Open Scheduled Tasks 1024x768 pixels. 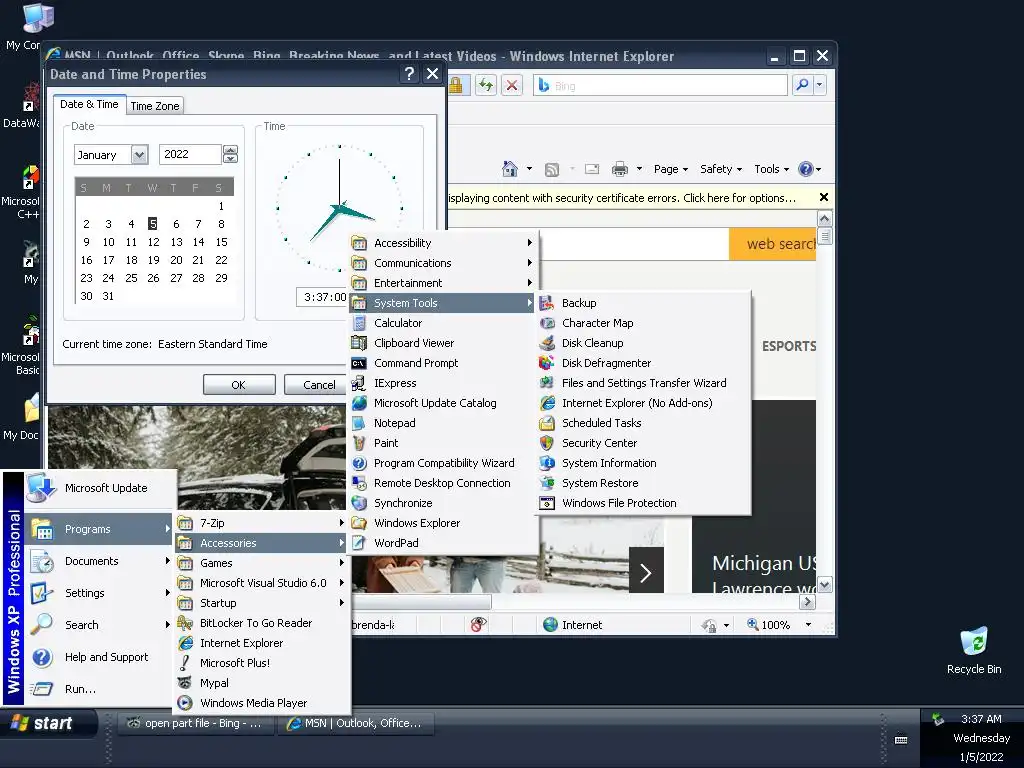click(x=643, y=423)
